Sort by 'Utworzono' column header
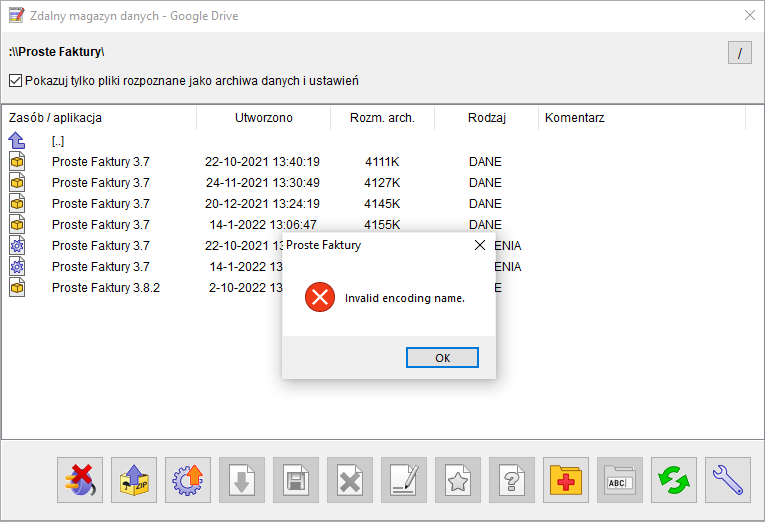The height and width of the screenshot is (522, 765). pyautogui.click(x=263, y=118)
